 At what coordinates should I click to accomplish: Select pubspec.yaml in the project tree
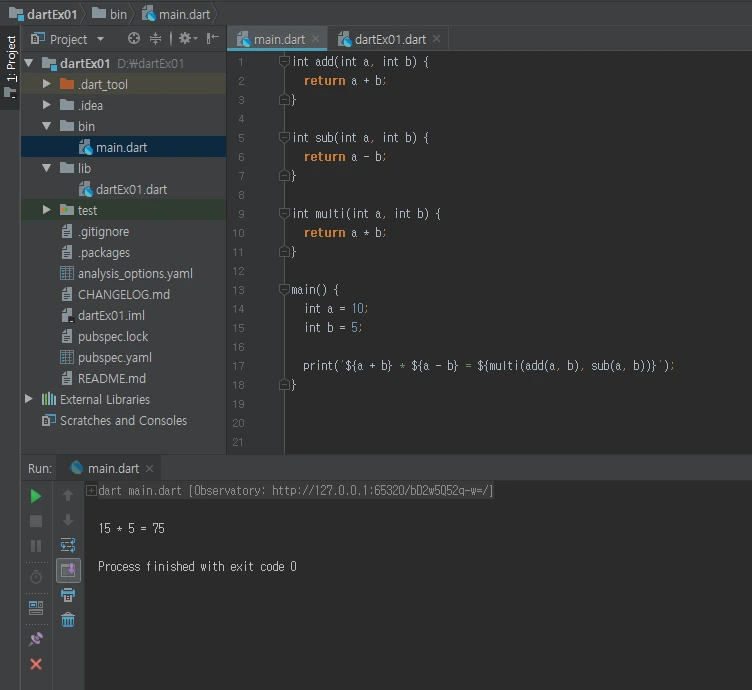pyautogui.click(x=114, y=357)
